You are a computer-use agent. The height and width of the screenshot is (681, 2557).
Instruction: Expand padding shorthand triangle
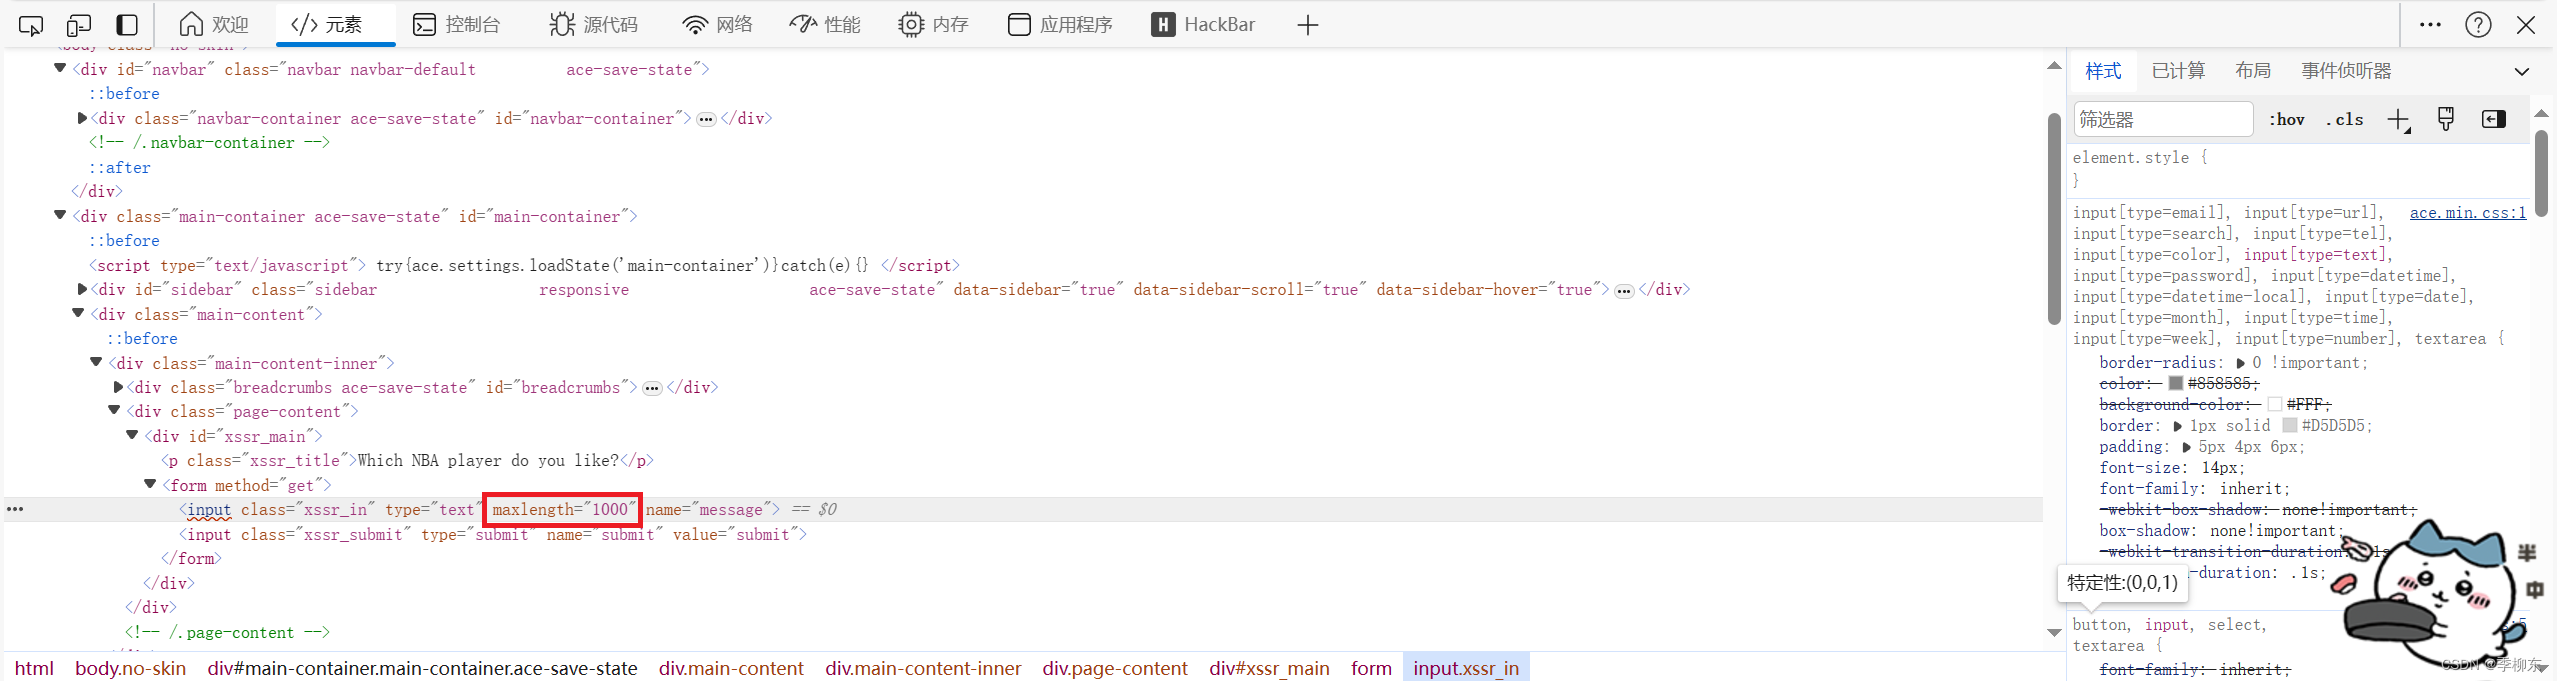pos(2187,447)
